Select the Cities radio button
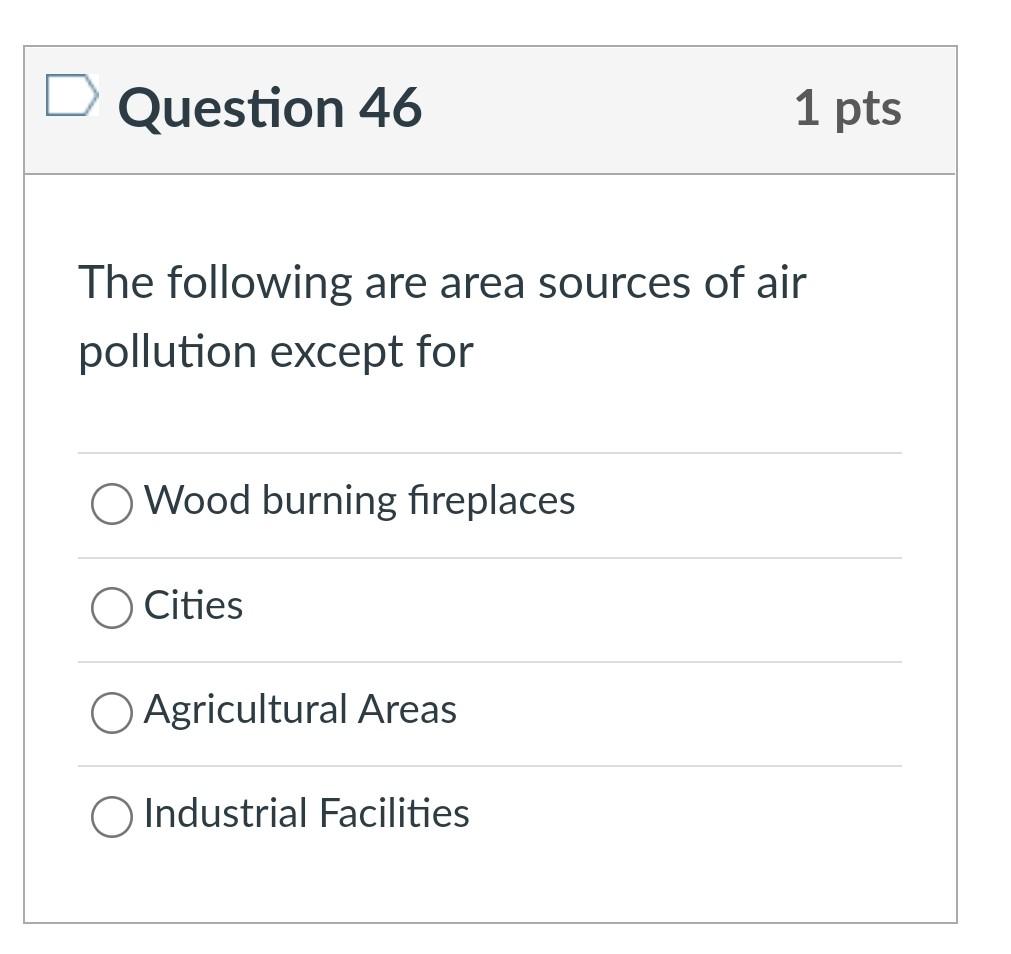 click(112, 607)
